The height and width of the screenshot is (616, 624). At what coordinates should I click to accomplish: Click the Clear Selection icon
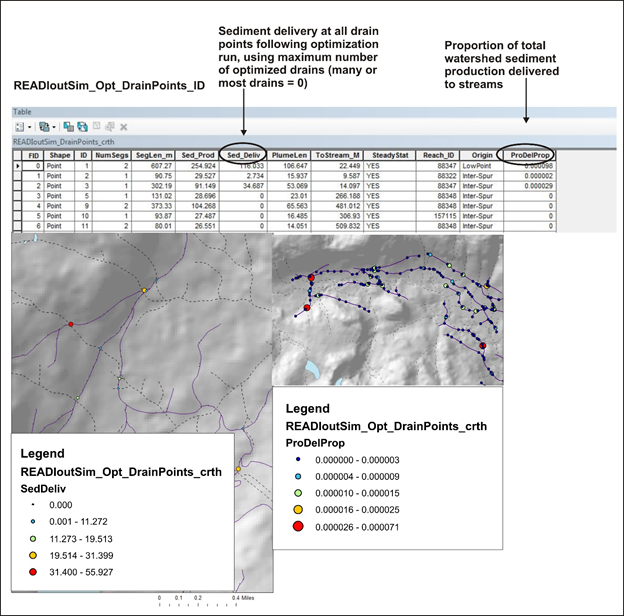point(95,127)
